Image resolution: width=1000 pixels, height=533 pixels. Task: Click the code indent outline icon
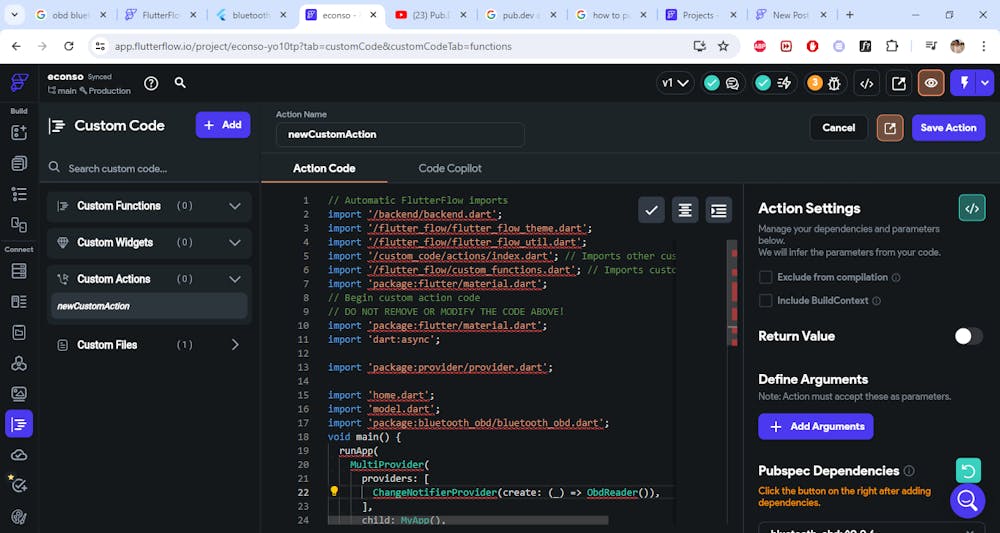719,210
